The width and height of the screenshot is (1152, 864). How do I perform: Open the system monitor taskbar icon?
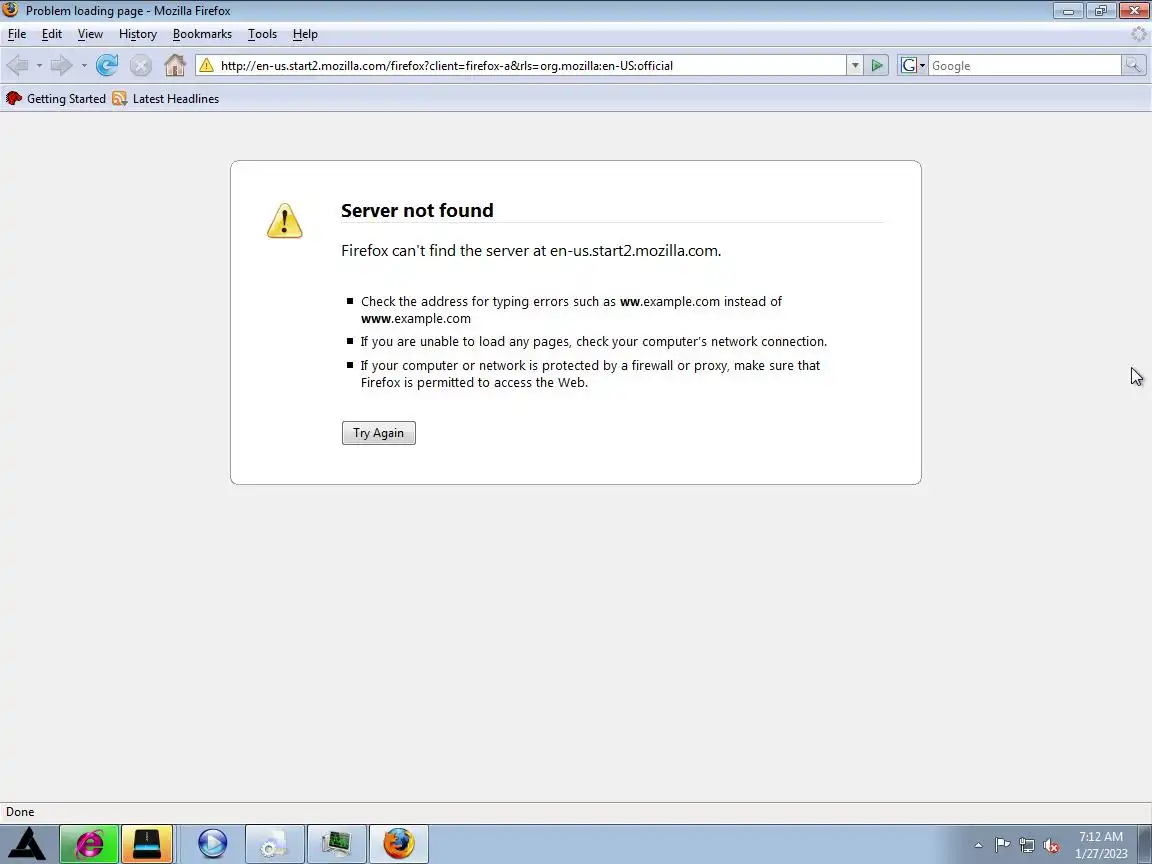tap(336, 843)
